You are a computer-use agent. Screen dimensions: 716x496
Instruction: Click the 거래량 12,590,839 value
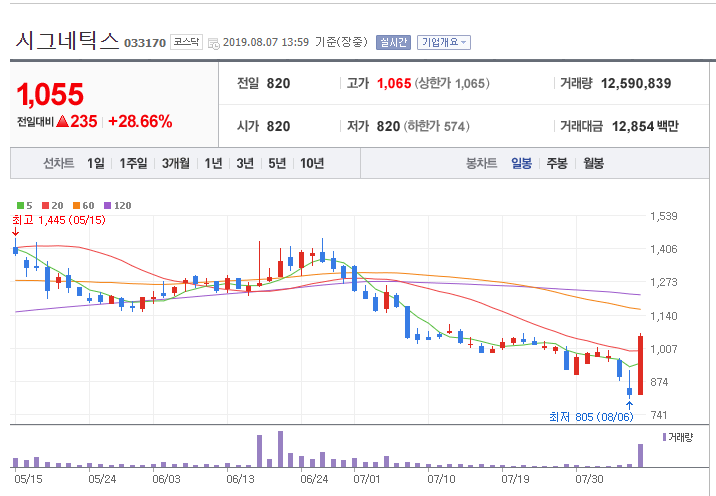click(636, 84)
